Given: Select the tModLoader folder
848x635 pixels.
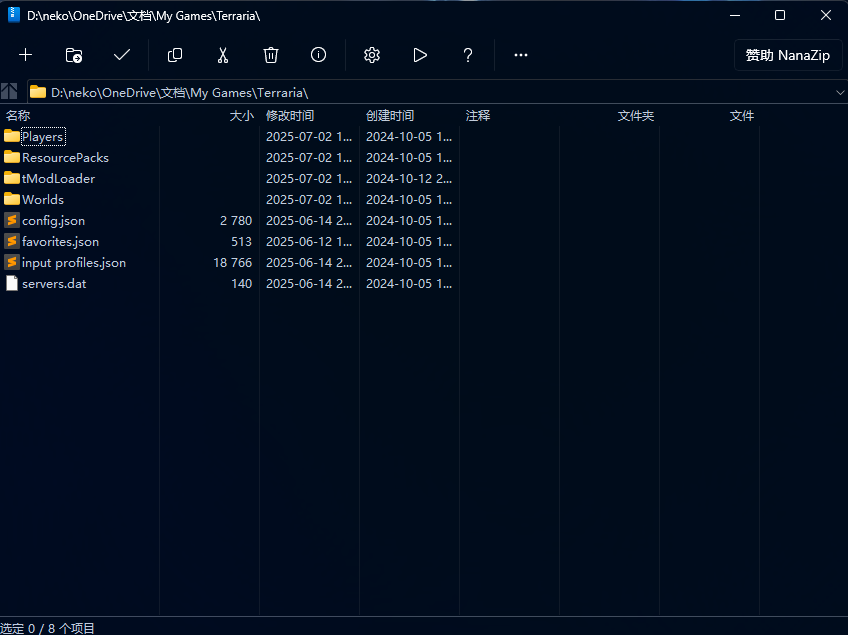Looking at the screenshot, I should coord(58,178).
